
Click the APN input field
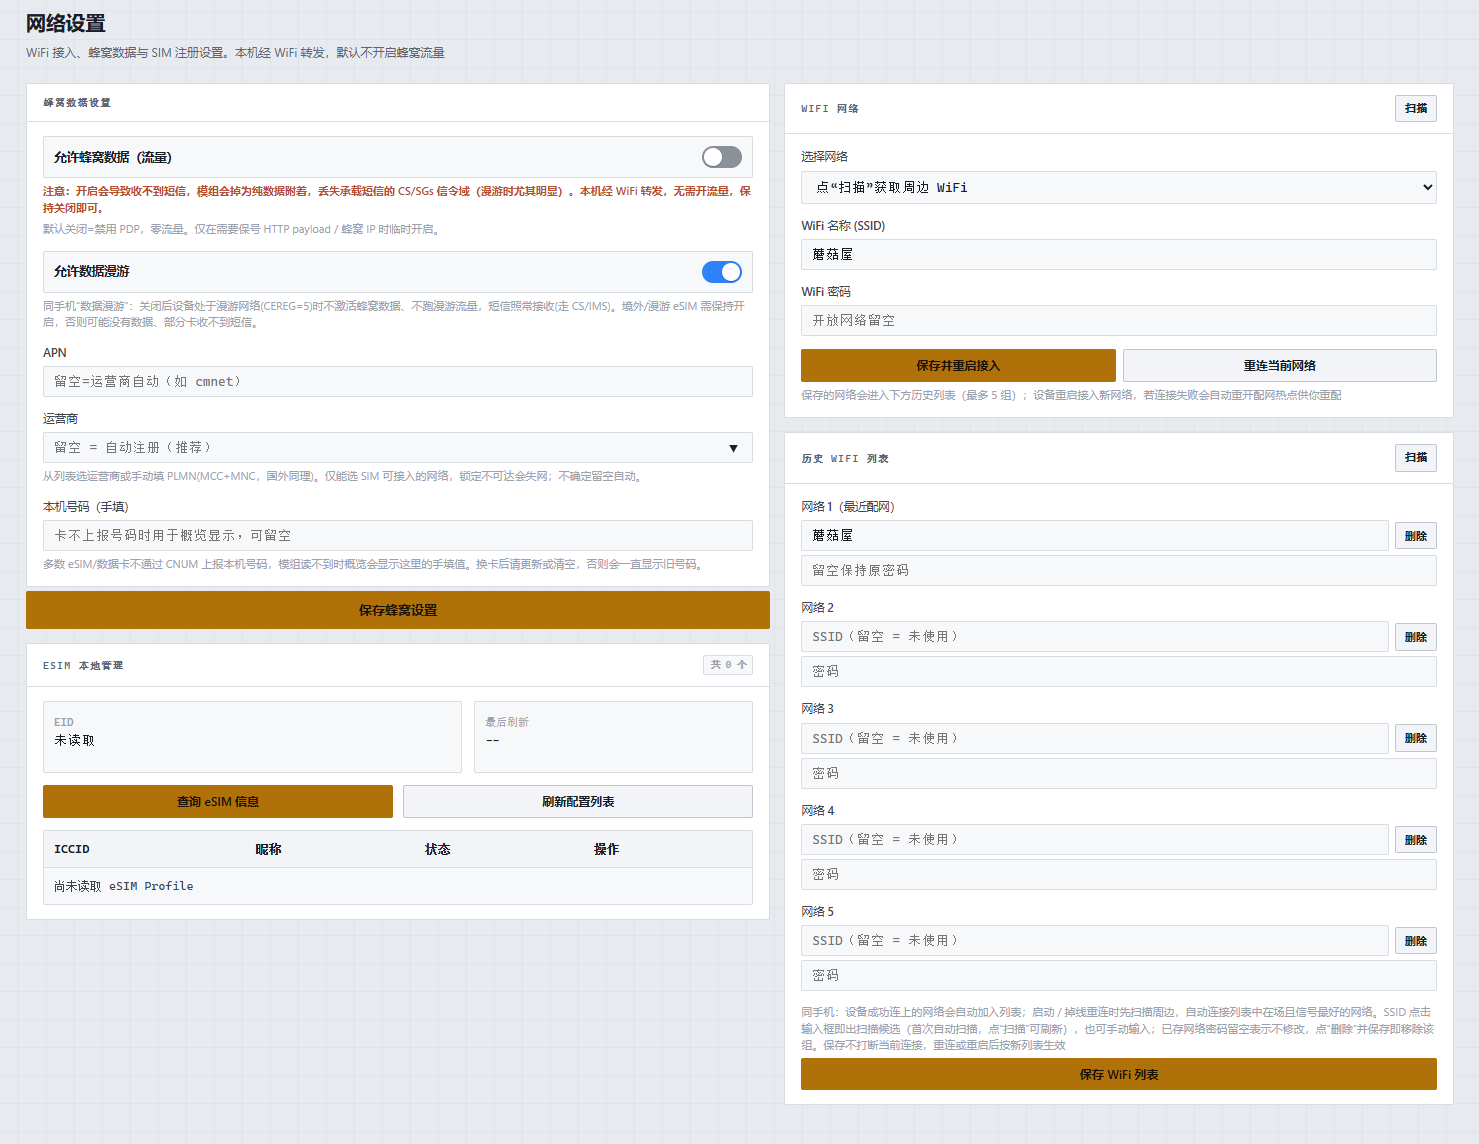398,382
